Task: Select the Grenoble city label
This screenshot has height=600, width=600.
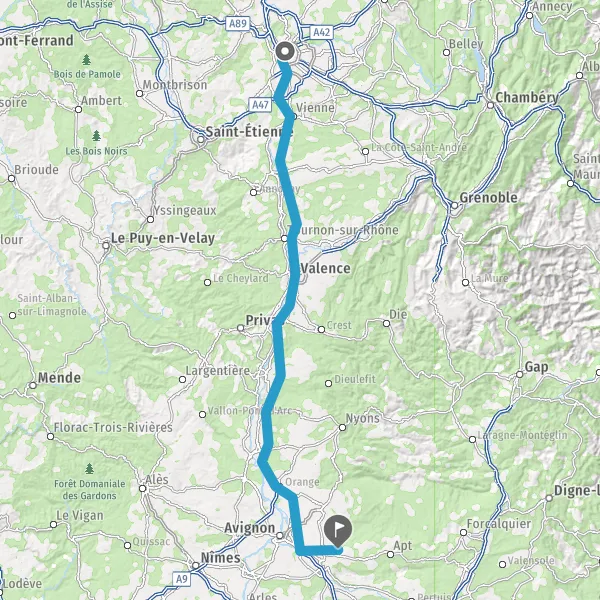Action: (x=489, y=198)
